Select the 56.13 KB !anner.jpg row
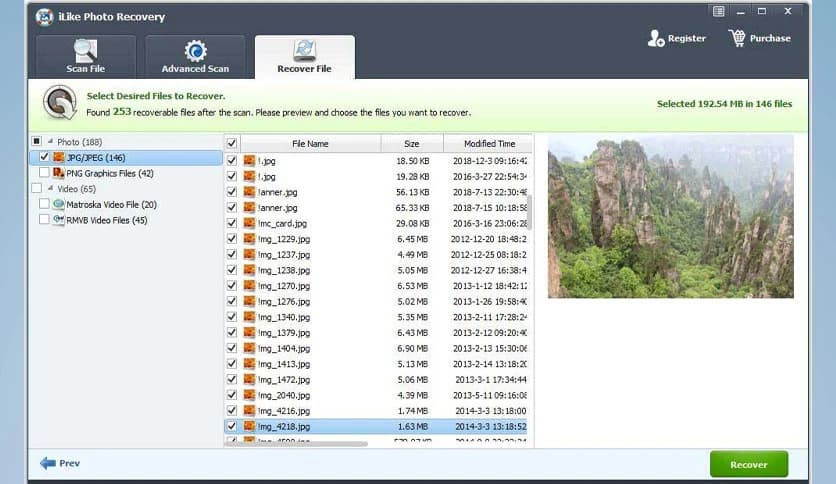This screenshot has width=836, height=484. click(376, 192)
